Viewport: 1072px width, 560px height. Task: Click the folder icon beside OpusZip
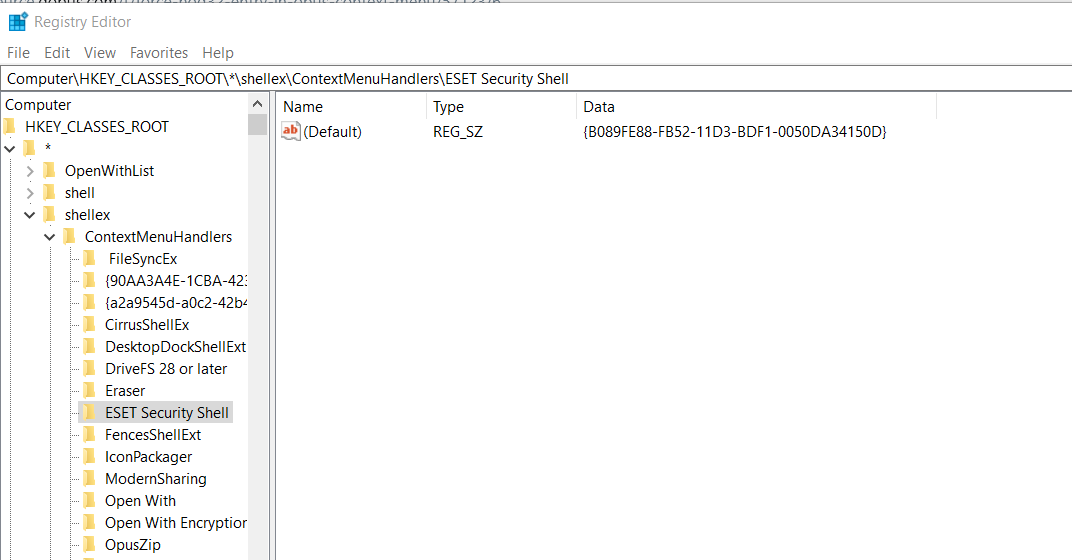point(90,545)
